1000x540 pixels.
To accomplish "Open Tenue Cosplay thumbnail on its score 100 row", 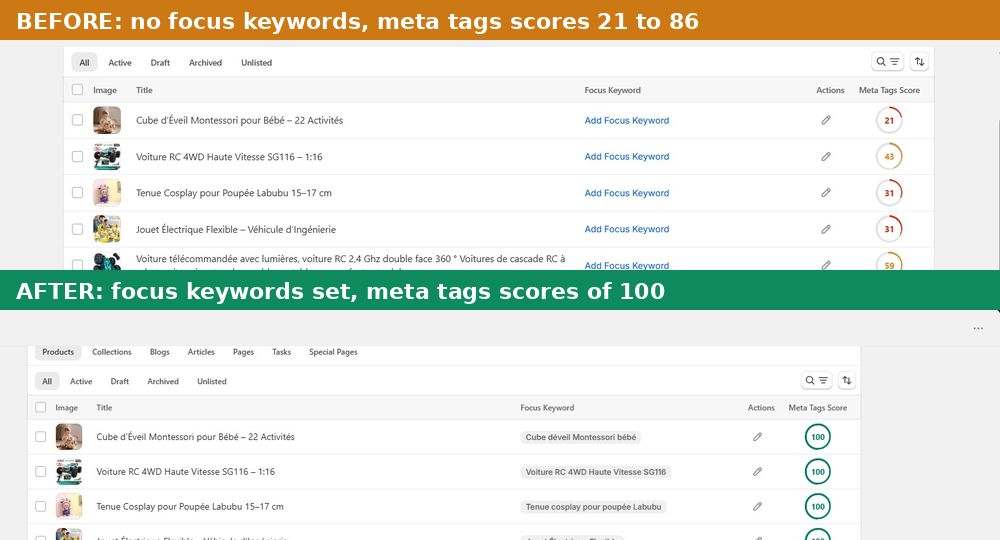I will click(x=69, y=506).
